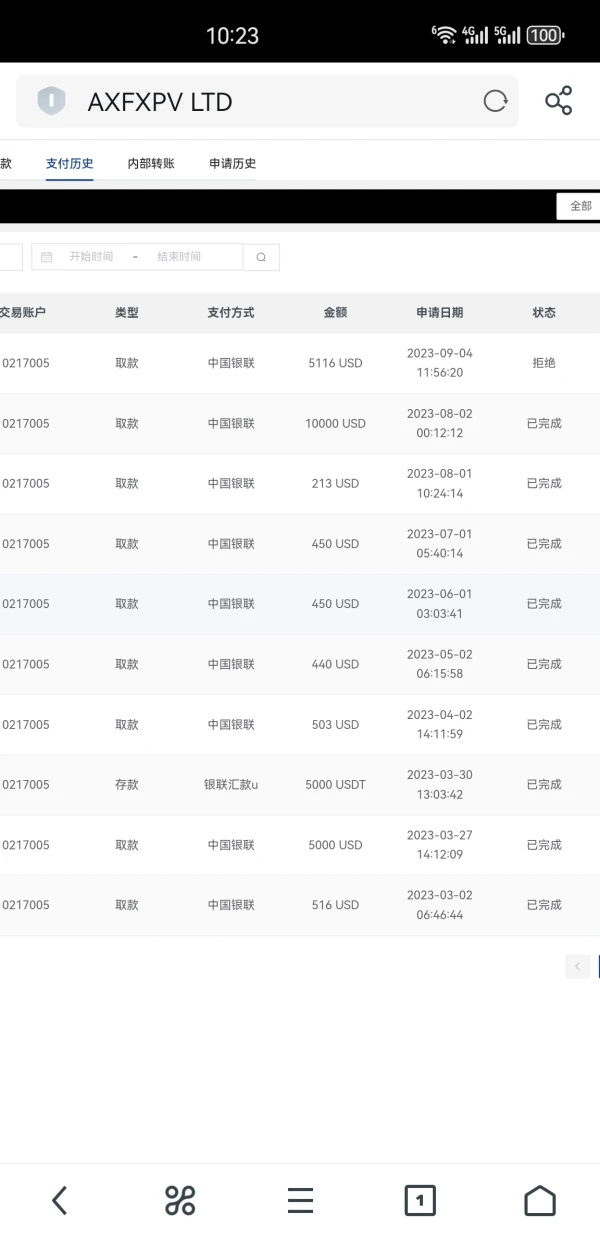Open the browser hamburger menu

coord(300,1200)
